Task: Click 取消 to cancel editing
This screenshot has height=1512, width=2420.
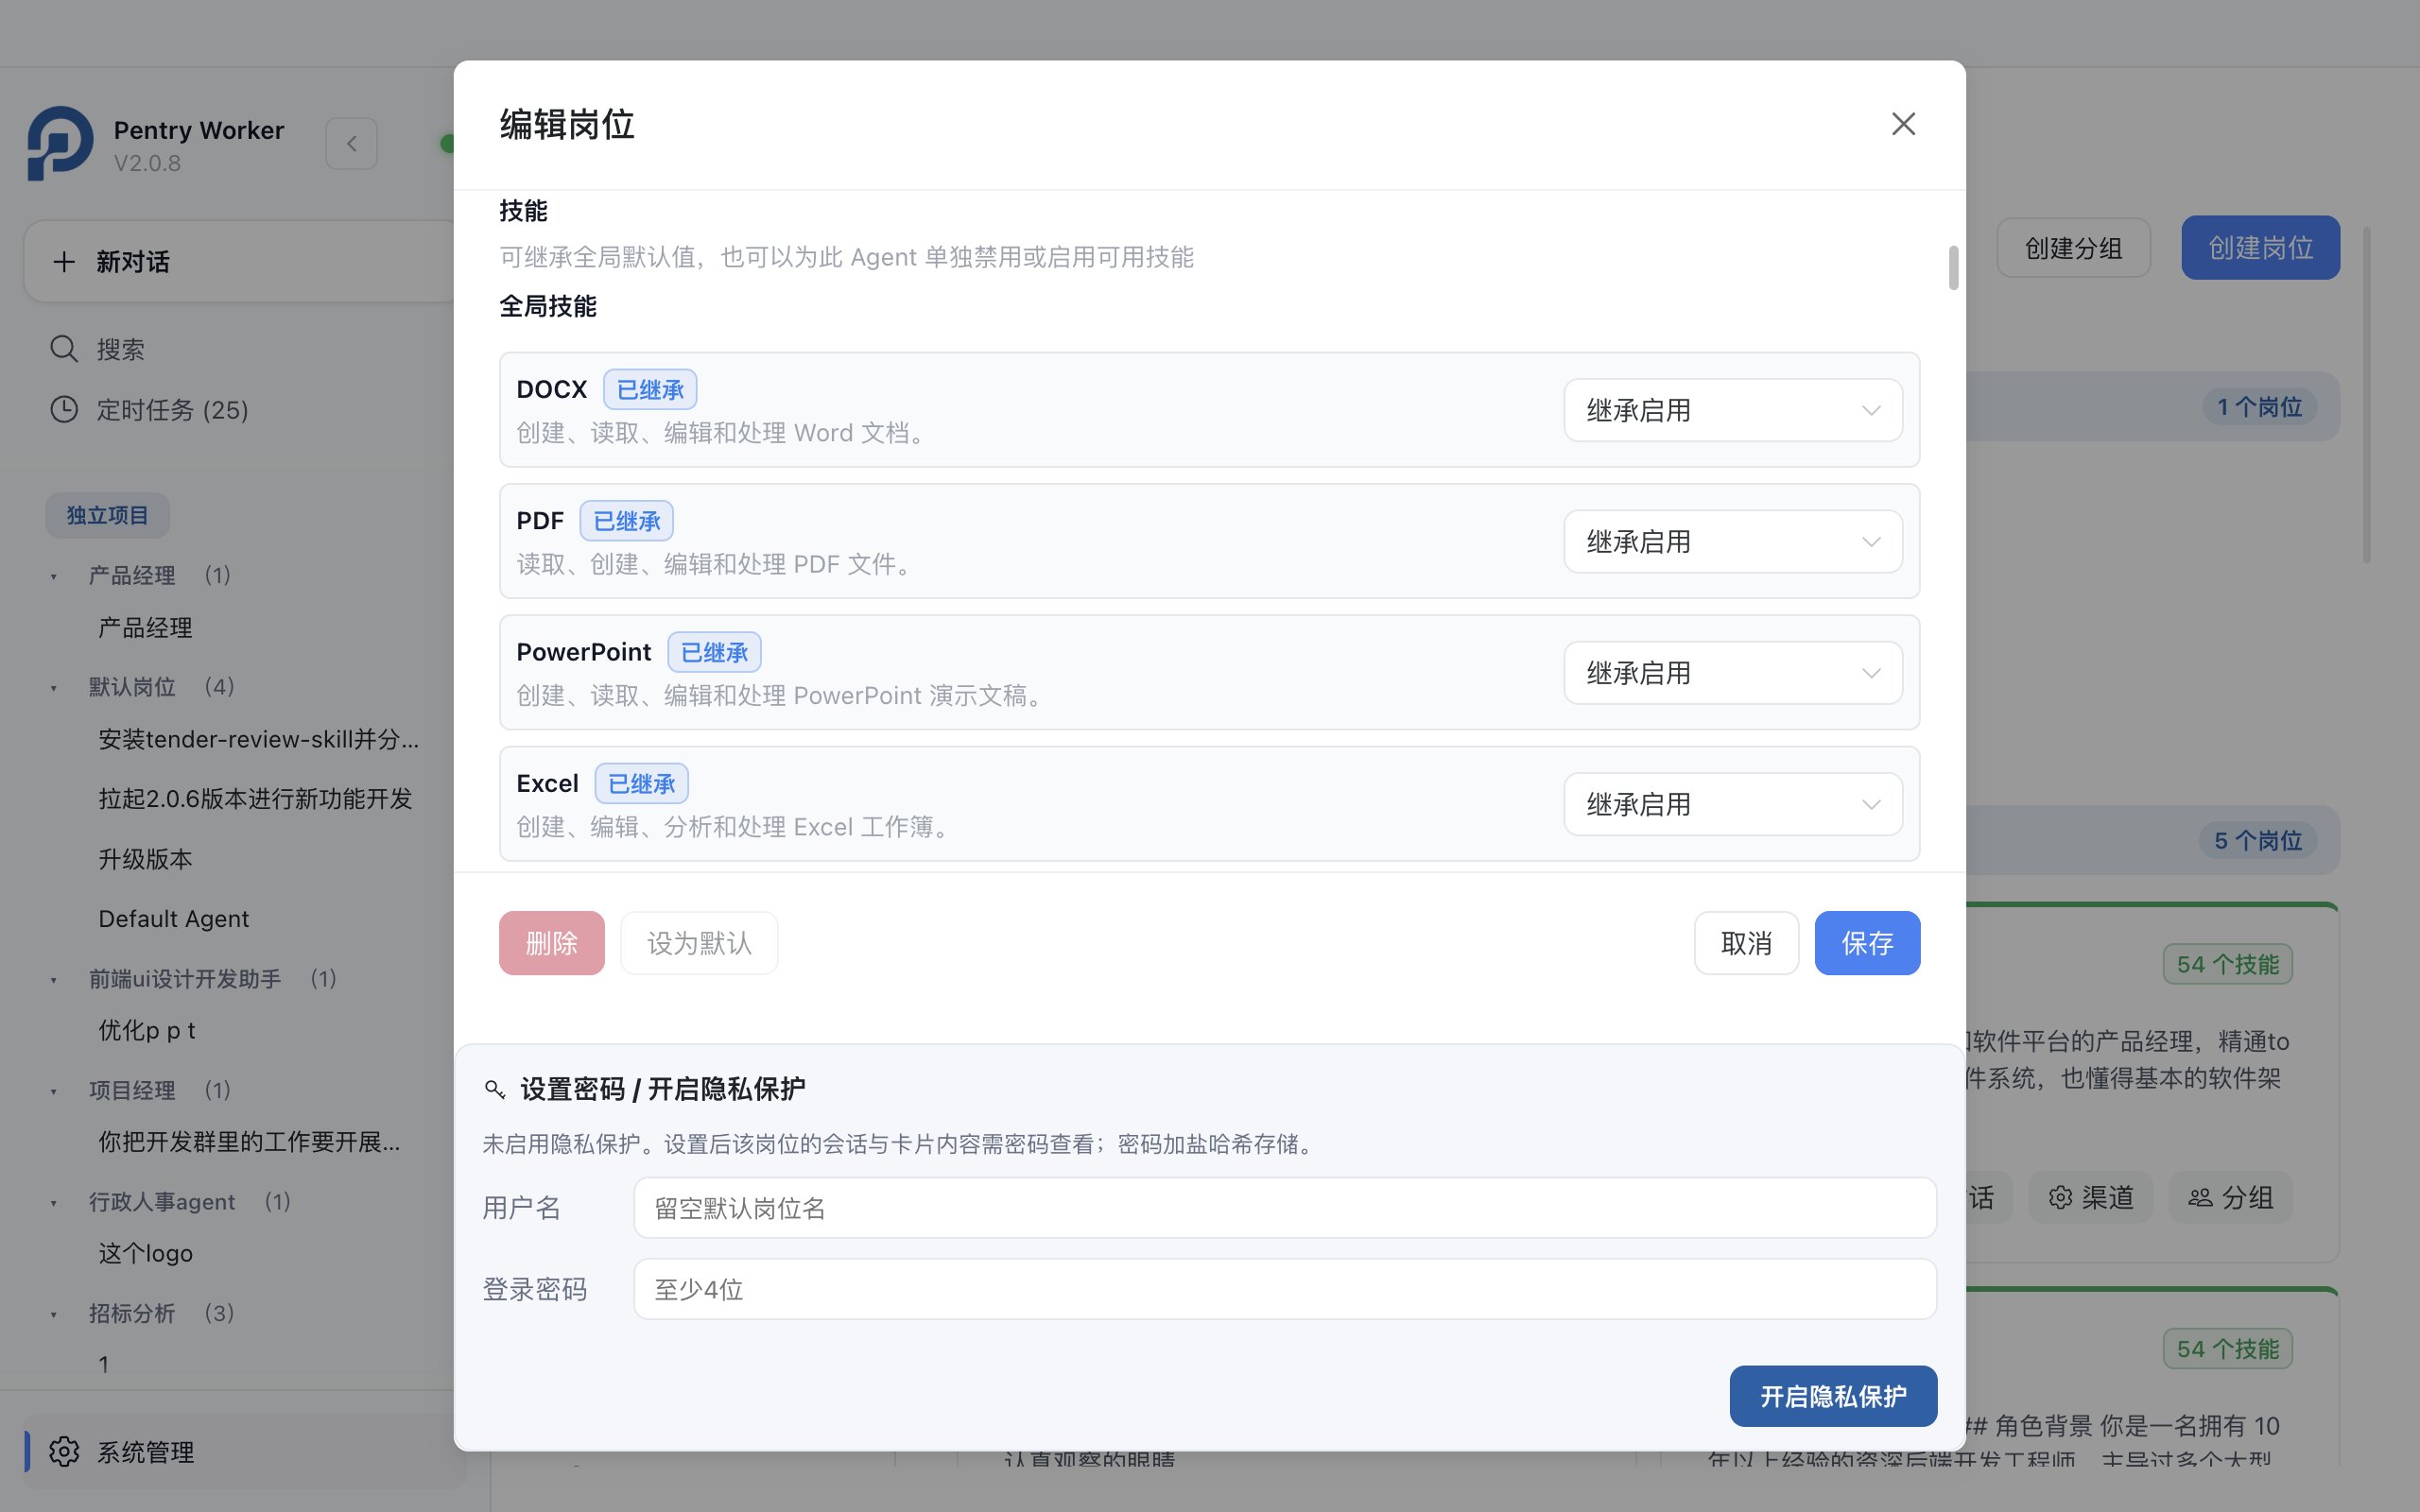Action: [1746, 943]
